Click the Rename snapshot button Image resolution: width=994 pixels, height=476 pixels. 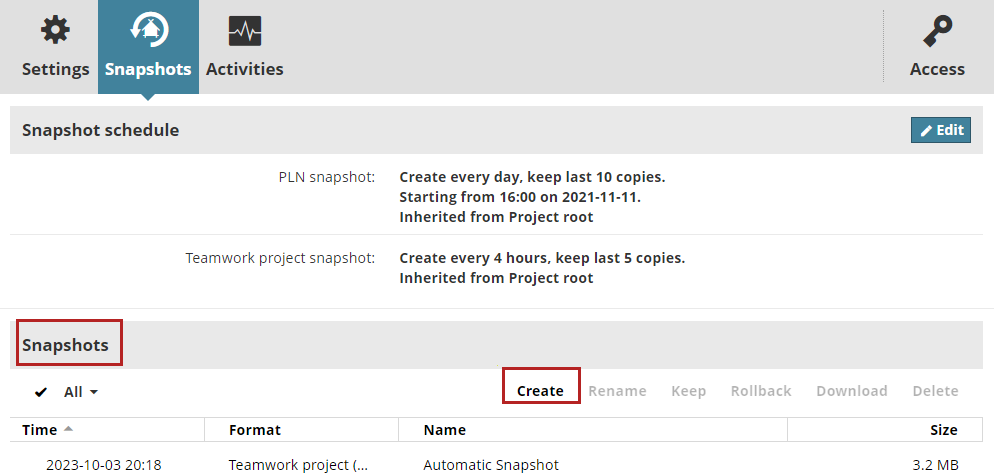tap(617, 391)
